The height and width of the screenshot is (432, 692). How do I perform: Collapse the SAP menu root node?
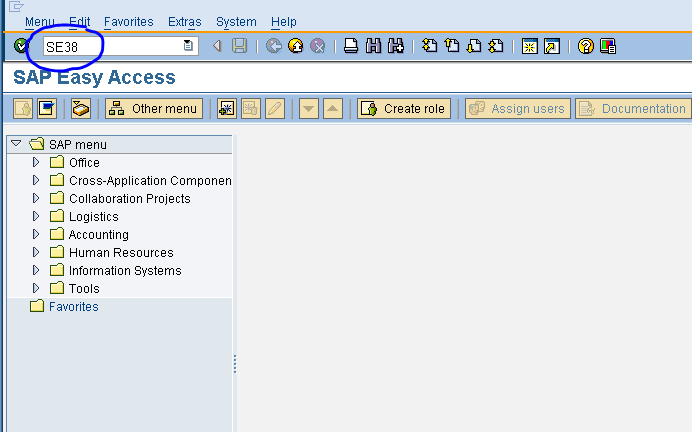click(x=16, y=143)
